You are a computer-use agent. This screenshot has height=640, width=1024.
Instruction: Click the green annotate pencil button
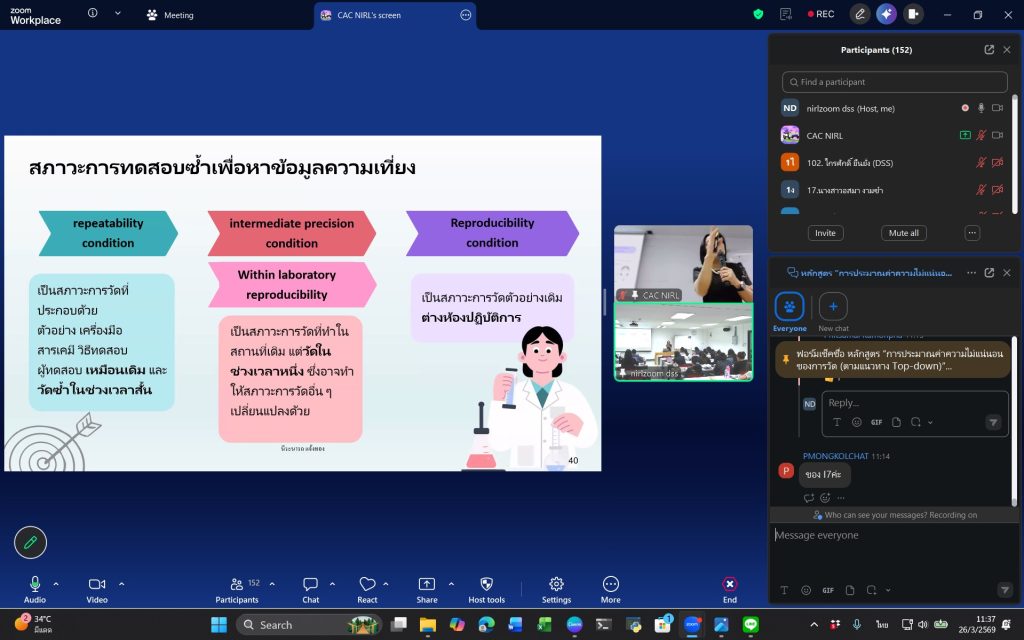[30, 542]
